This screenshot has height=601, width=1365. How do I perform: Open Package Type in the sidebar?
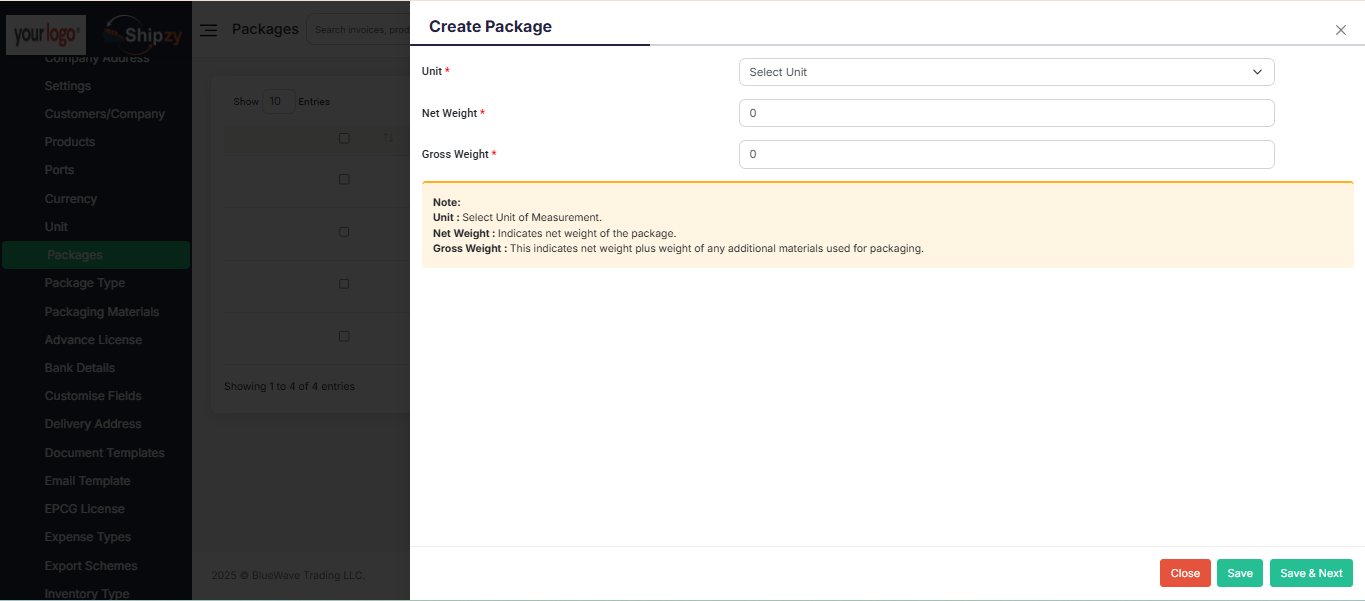(x=85, y=283)
